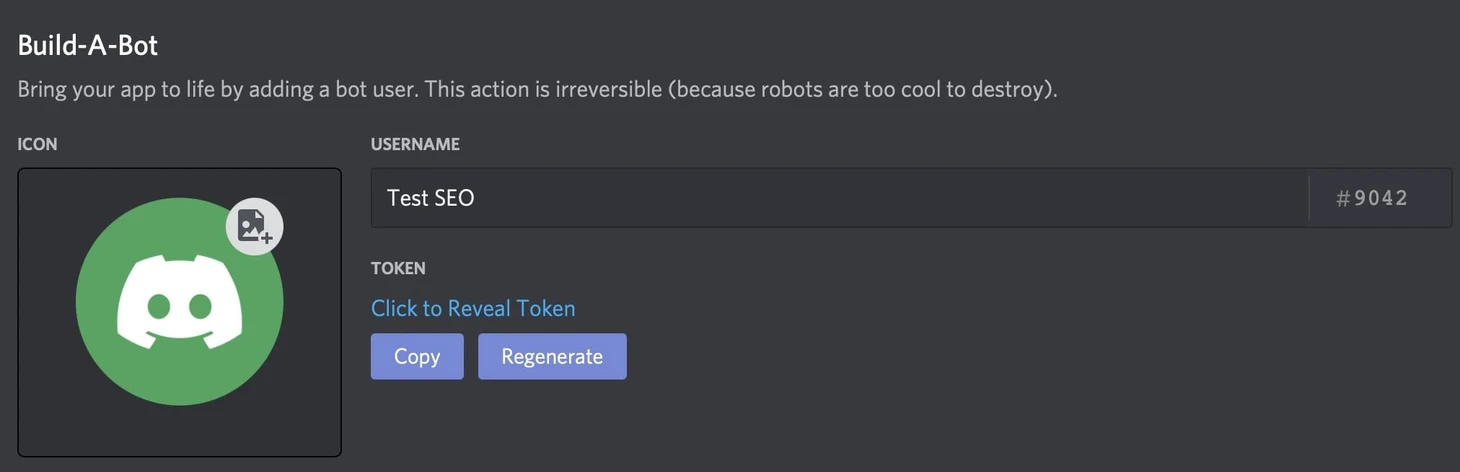Viewport: 1460px width, 472px height.
Task: Click the upload image badge icon
Action: pyautogui.click(x=254, y=226)
